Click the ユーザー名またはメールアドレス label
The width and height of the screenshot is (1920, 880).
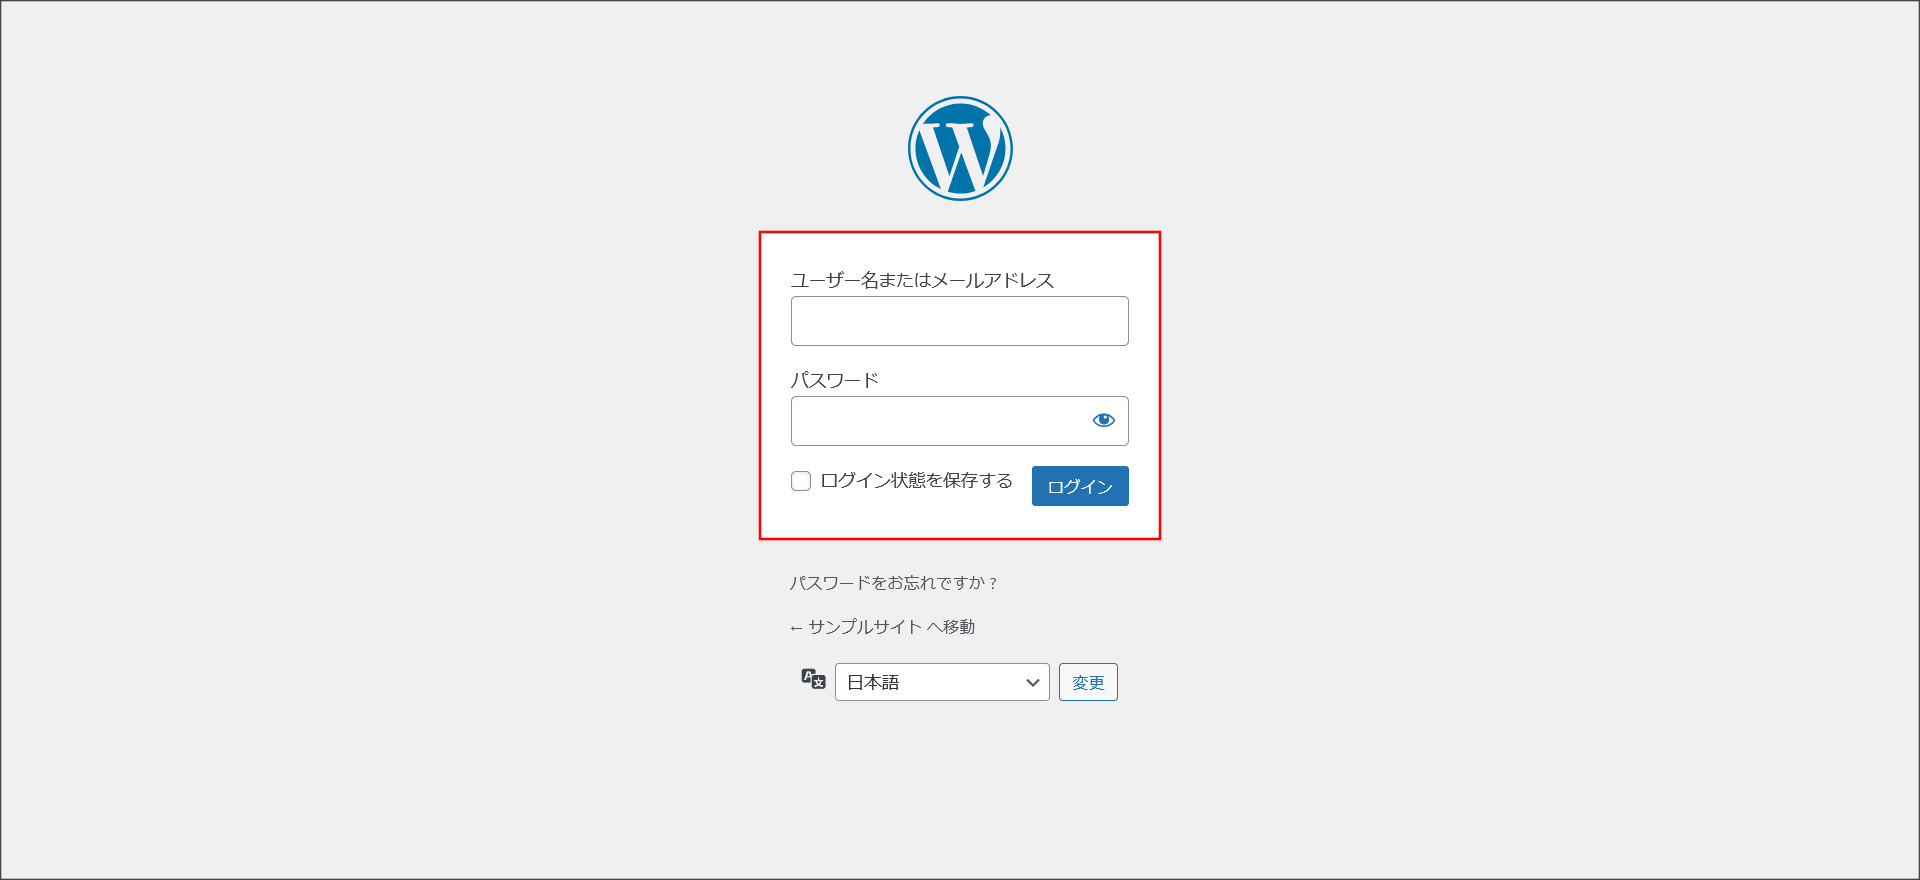(922, 280)
